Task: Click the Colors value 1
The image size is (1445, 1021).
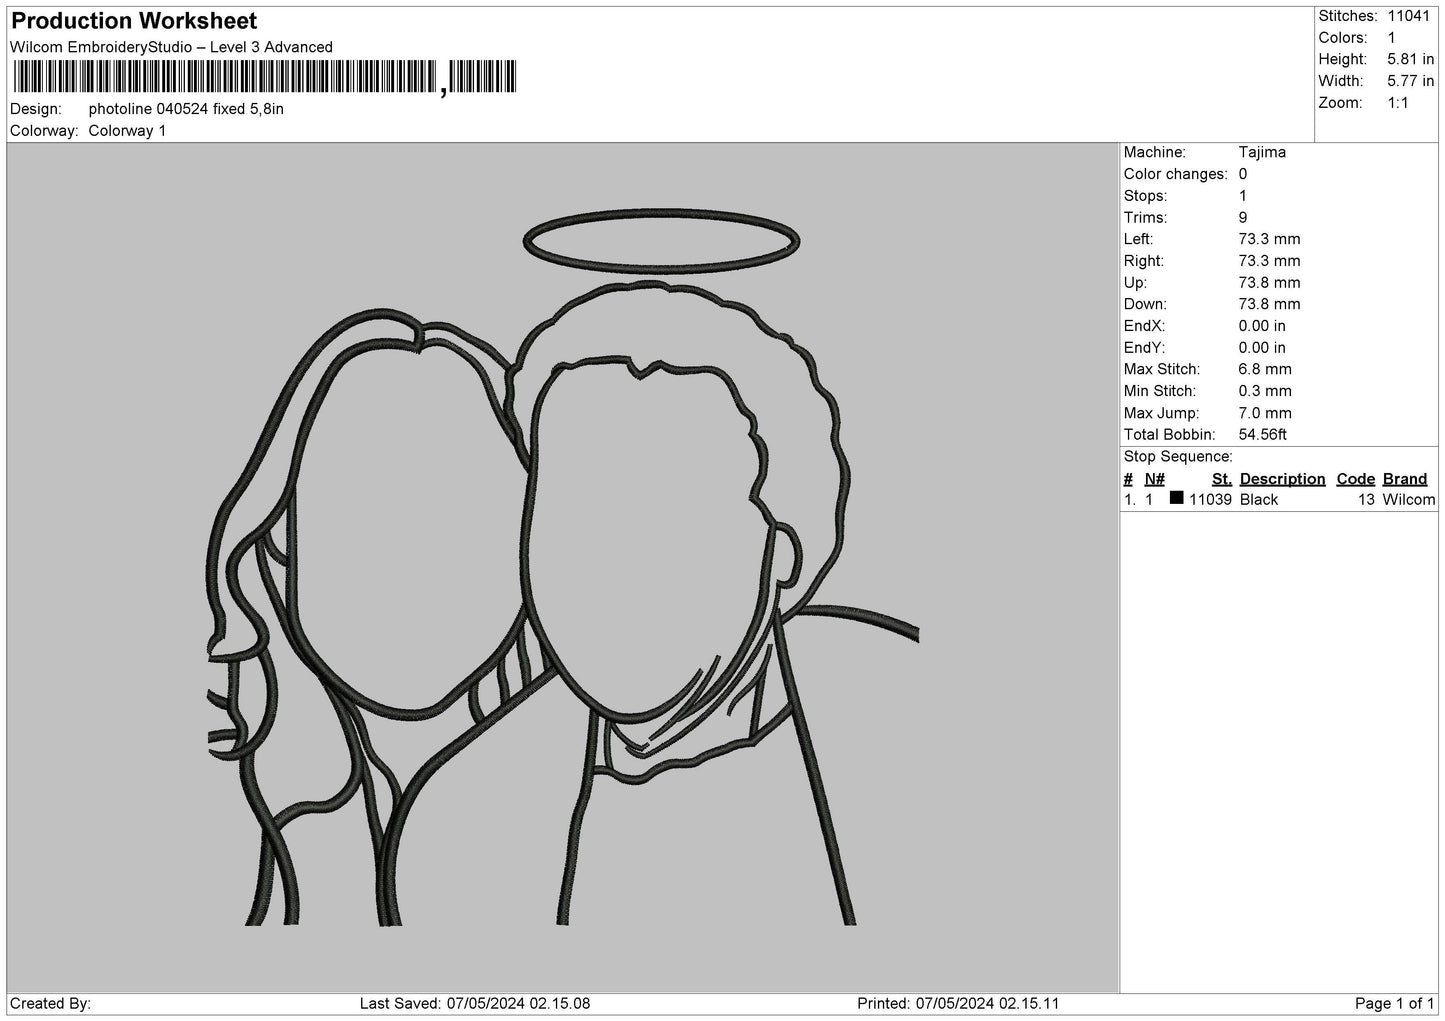Action: pos(1392,38)
